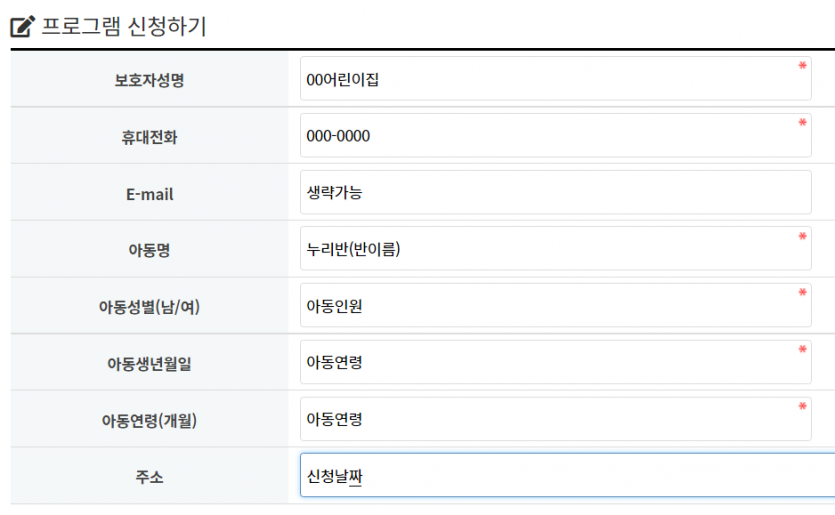Viewport: 835px width, 515px height.
Task: Click the red asterisk in 보호자성명 field
Action: [802, 66]
